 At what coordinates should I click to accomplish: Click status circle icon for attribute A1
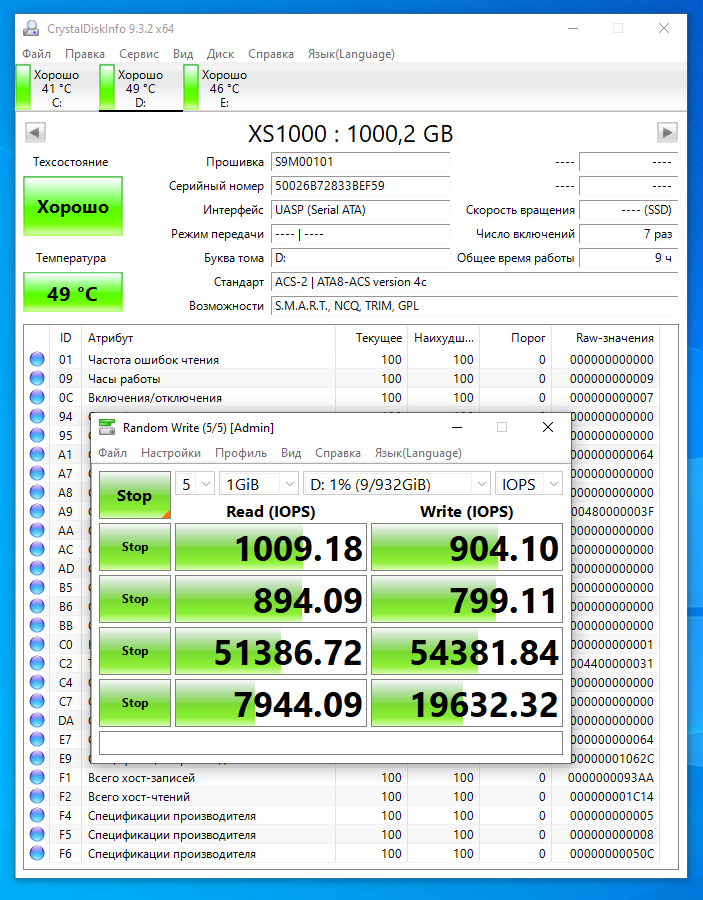(x=37, y=454)
